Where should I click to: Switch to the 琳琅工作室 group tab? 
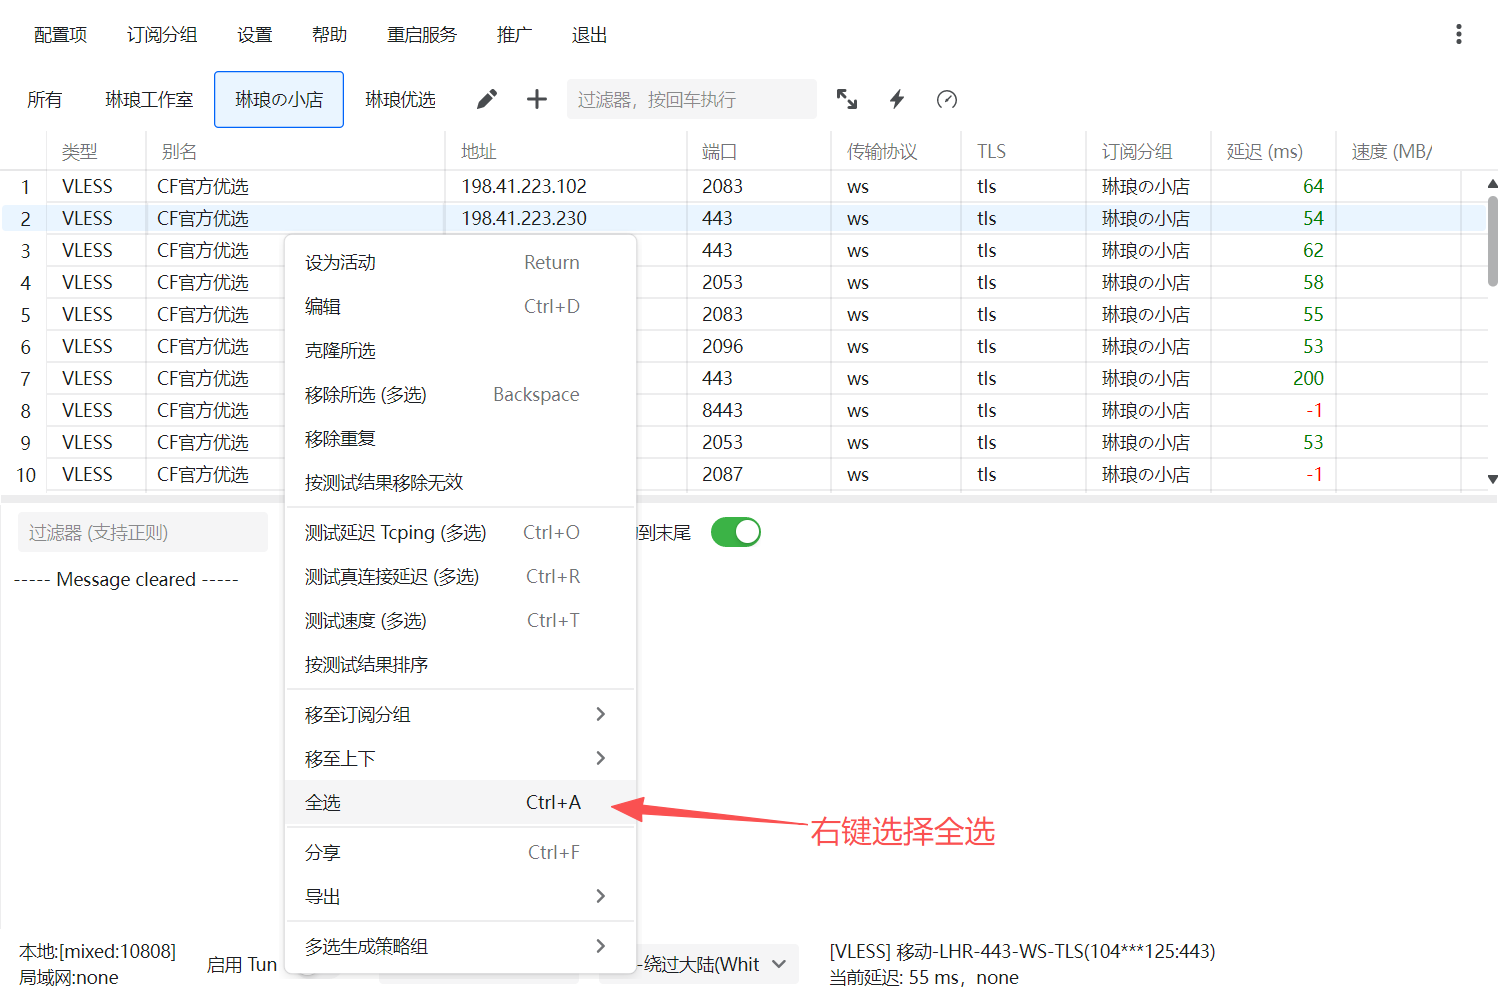point(149,100)
